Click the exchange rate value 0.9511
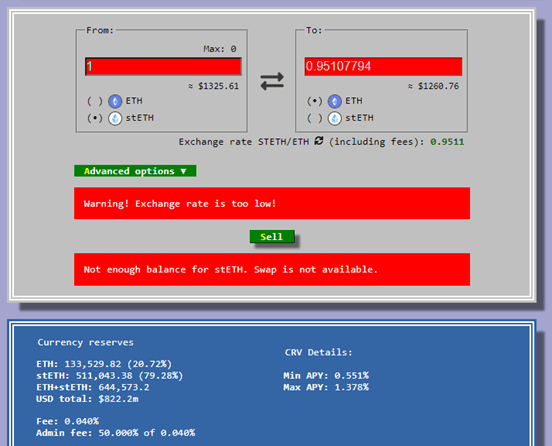Image resolution: width=552 pixels, height=446 pixels. (447, 142)
